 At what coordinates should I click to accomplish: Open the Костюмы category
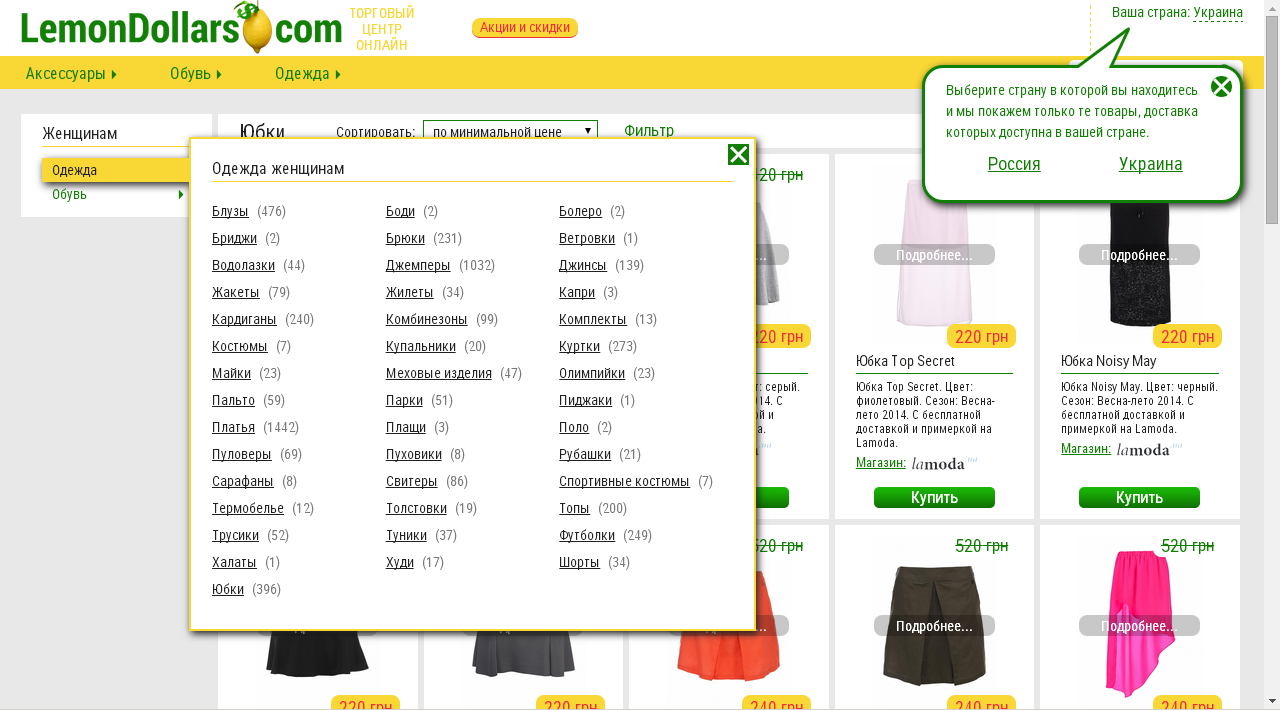(x=240, y=346)
